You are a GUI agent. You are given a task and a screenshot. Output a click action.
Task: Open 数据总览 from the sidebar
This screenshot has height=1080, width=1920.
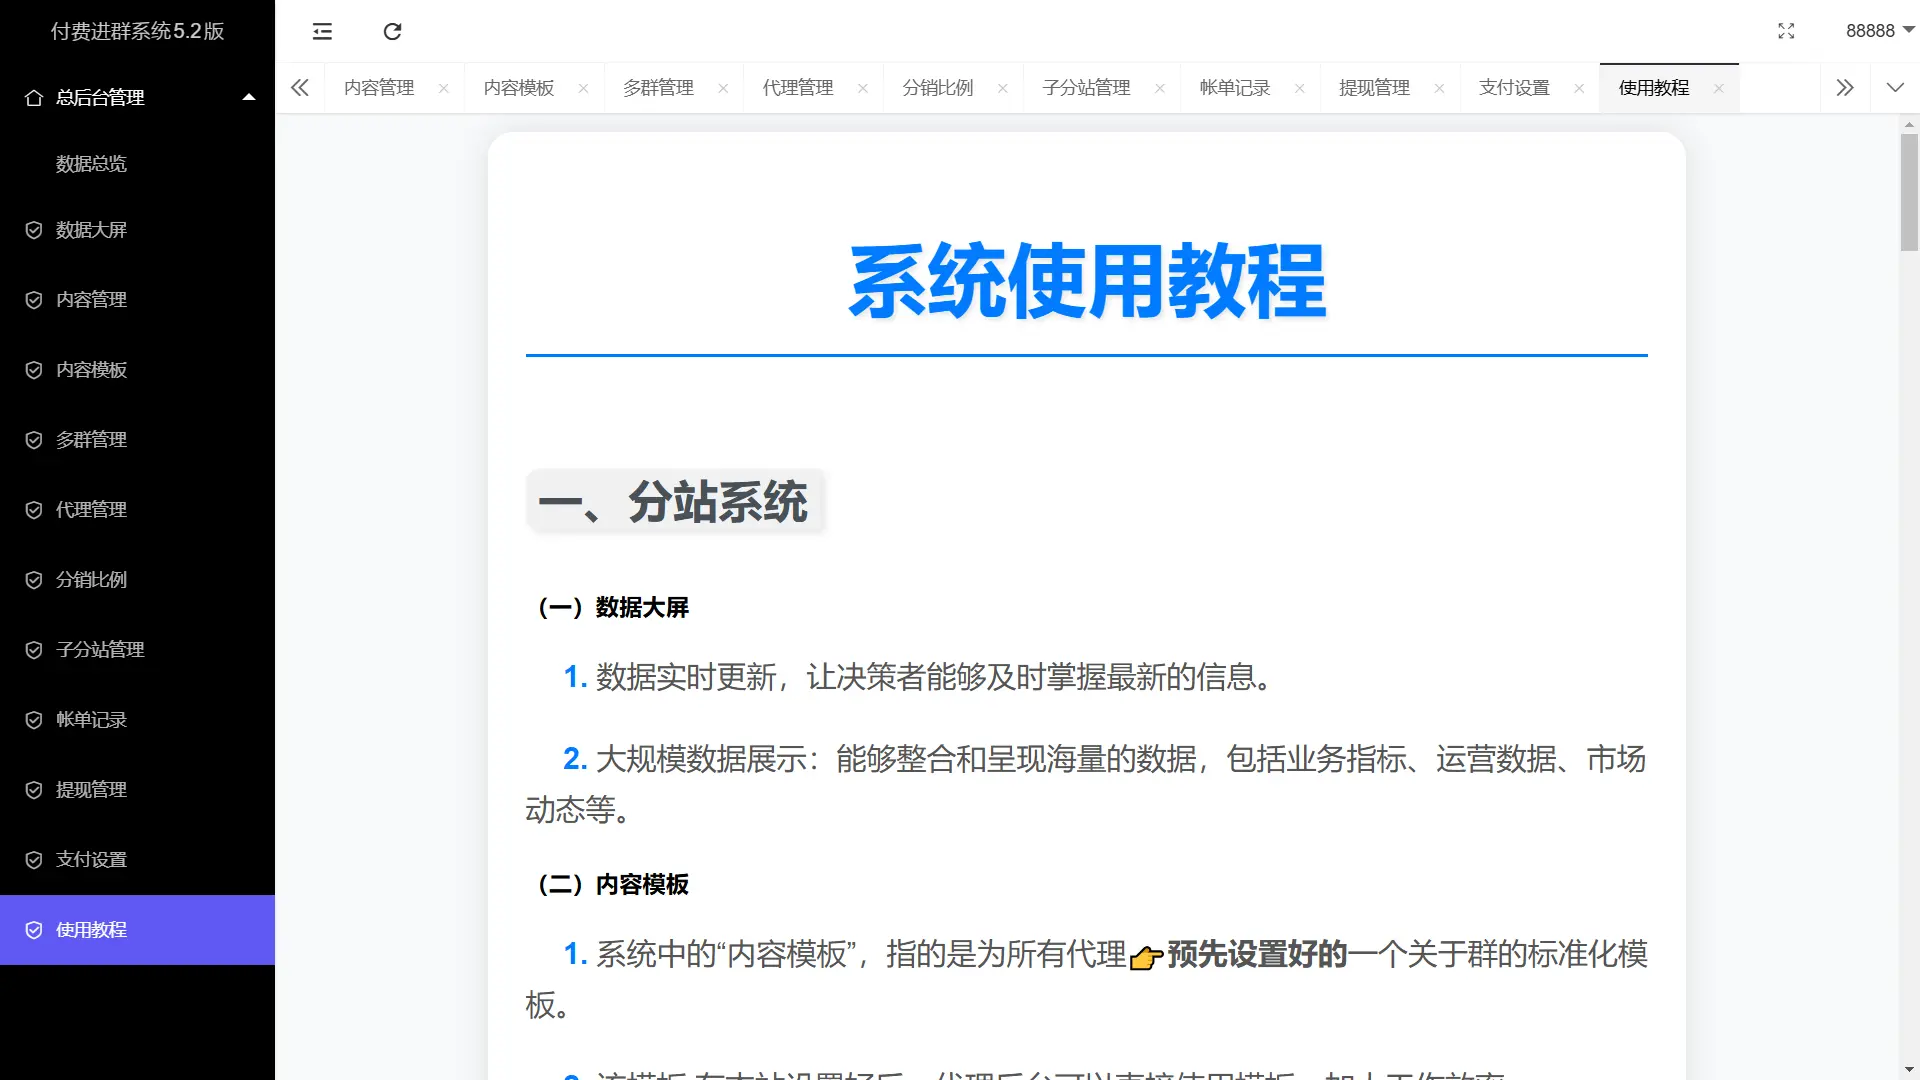[90, 163]
